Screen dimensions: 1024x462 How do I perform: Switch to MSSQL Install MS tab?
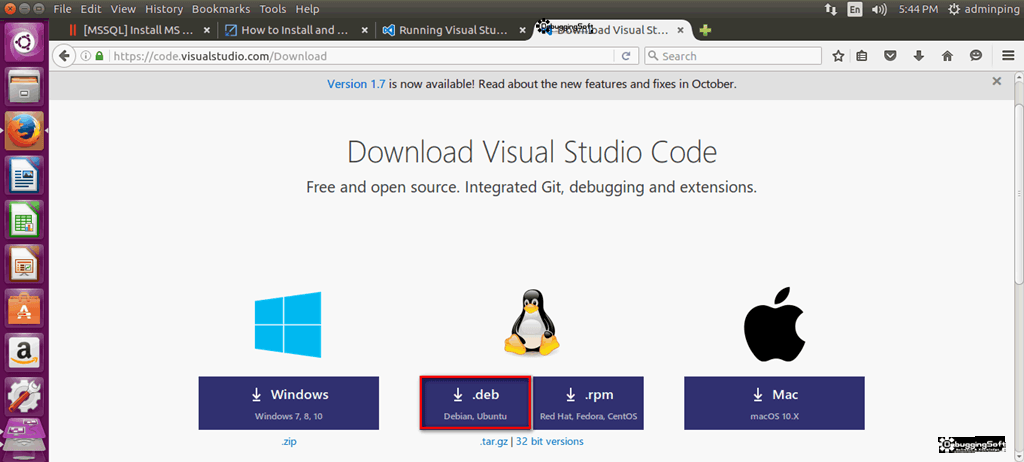(139, 30)
